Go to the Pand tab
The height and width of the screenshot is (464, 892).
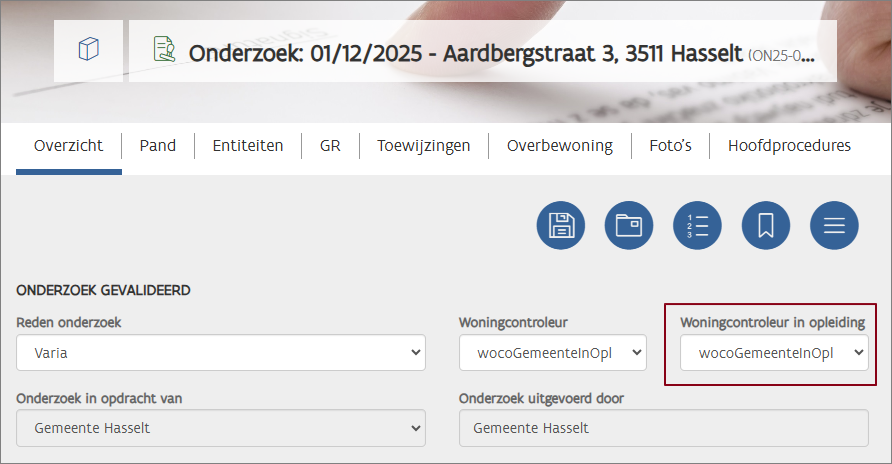[158, 146]
